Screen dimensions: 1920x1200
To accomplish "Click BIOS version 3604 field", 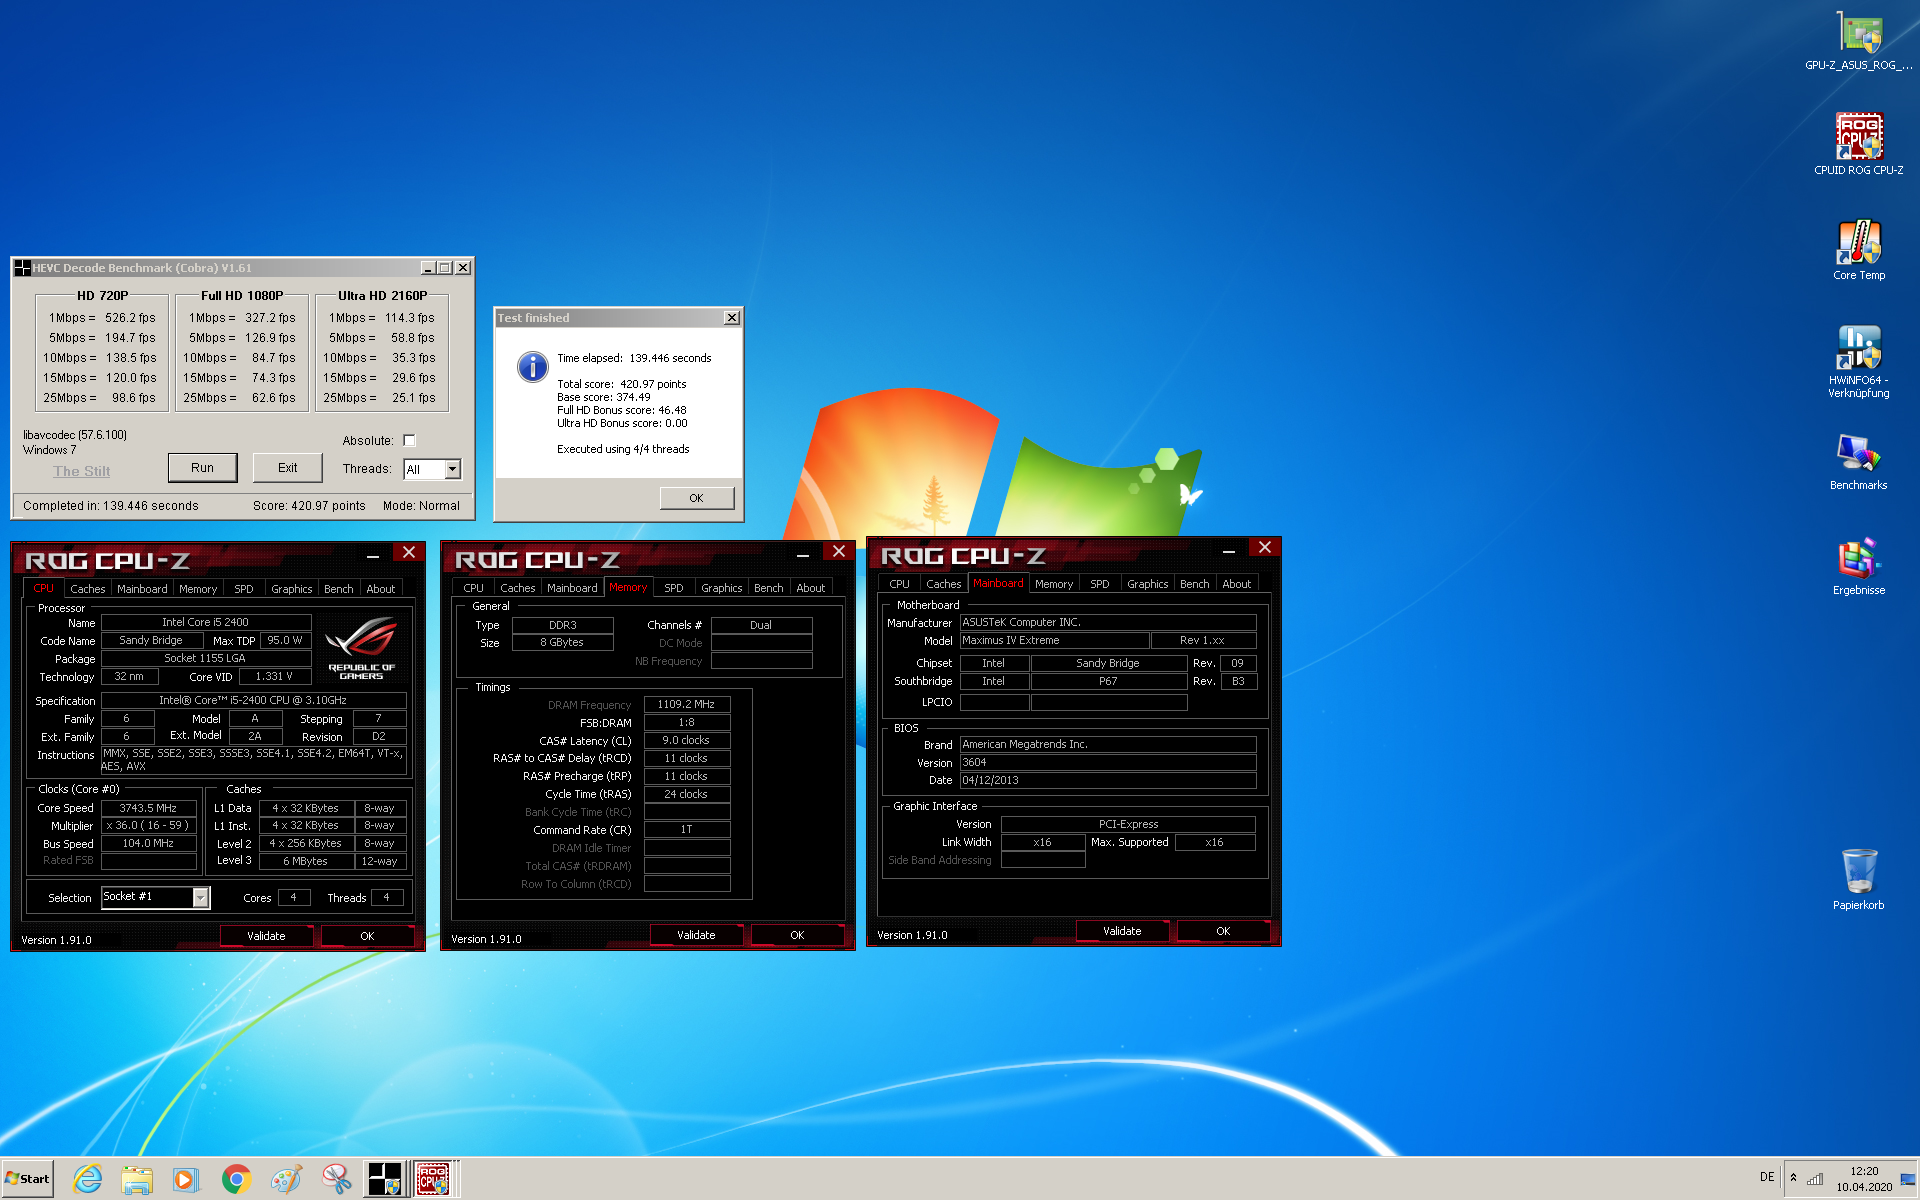I will click(x=1107, y=762).
